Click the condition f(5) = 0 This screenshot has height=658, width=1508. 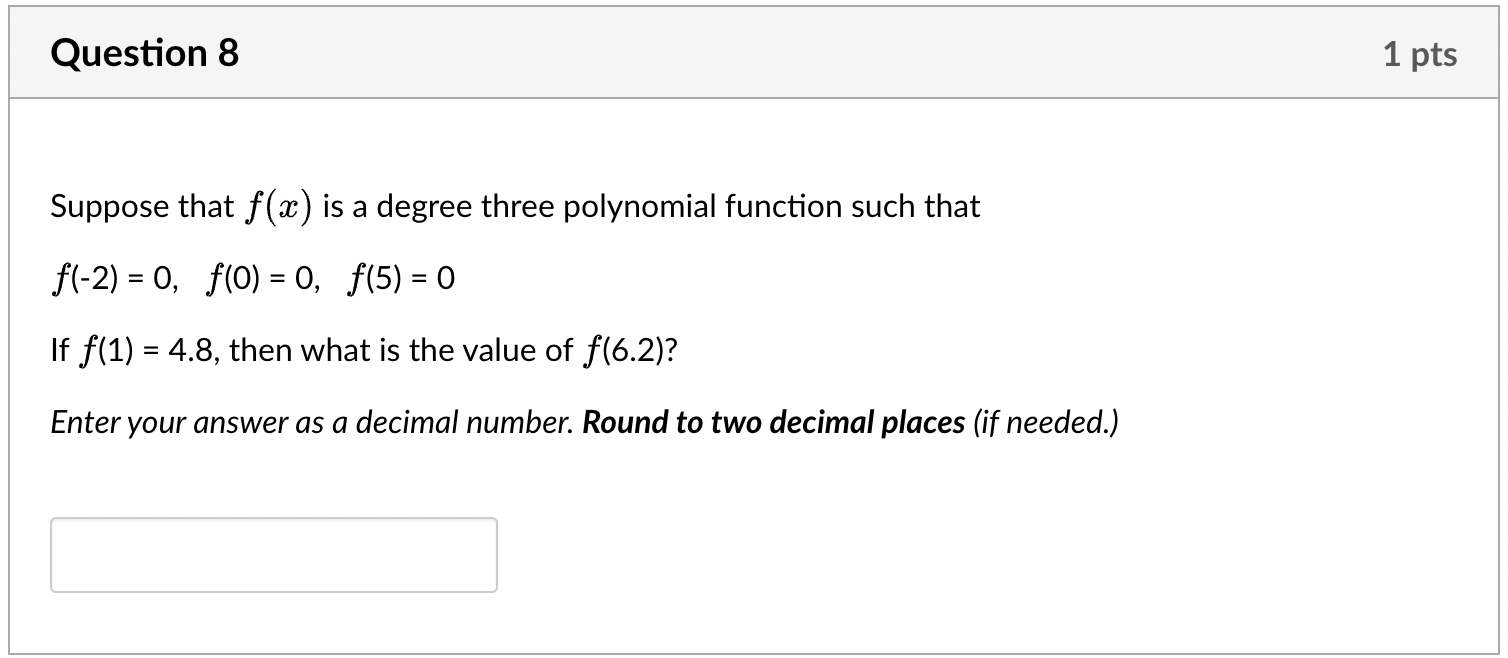pyautogui.click(x=398, y=277)
